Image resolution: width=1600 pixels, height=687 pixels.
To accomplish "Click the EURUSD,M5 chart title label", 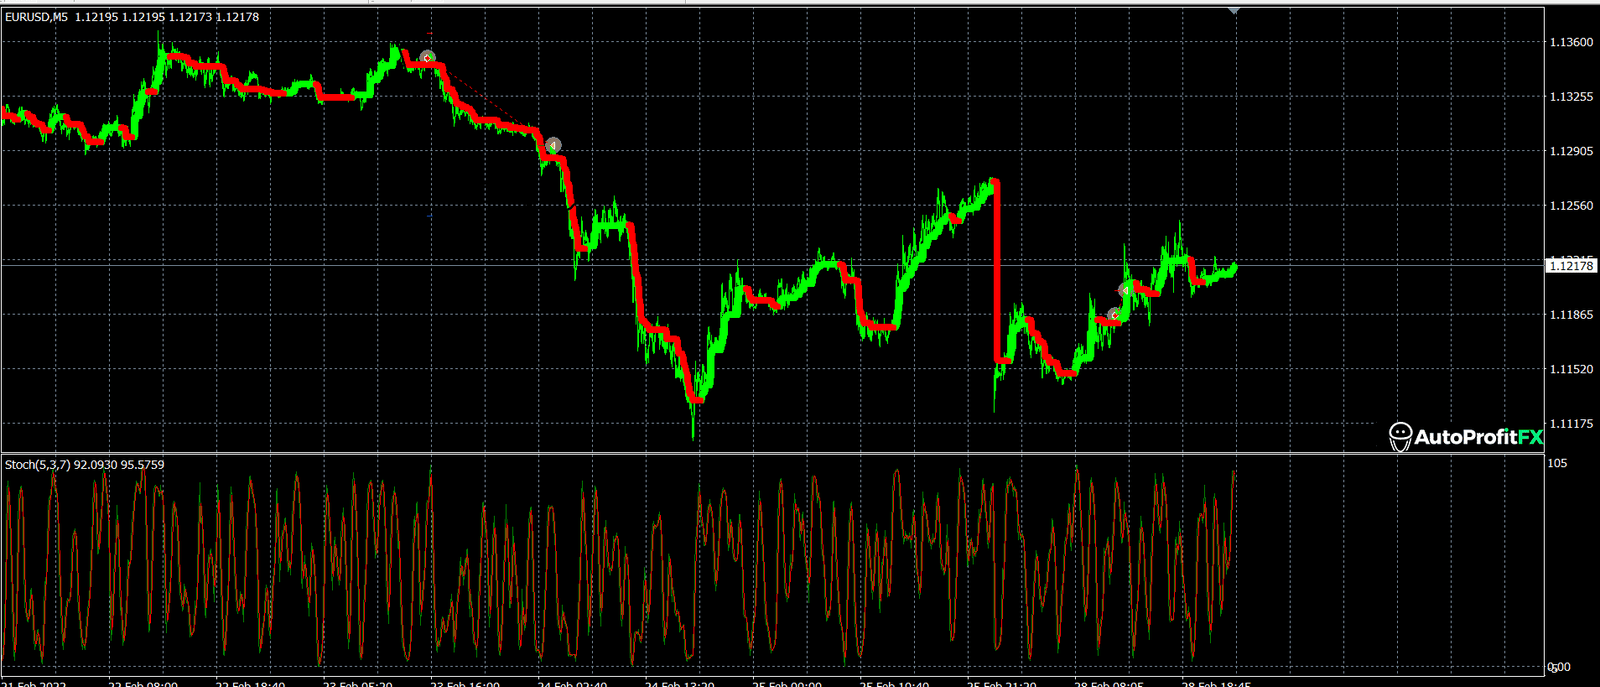I will click(37, 17).
